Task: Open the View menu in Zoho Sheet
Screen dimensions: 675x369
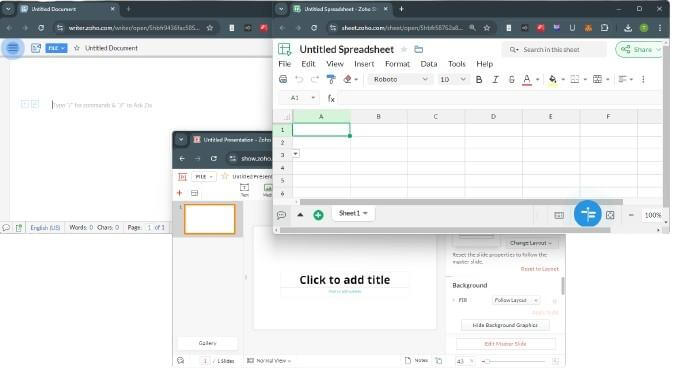Action: pyautogui.click(x=335, y=64)
